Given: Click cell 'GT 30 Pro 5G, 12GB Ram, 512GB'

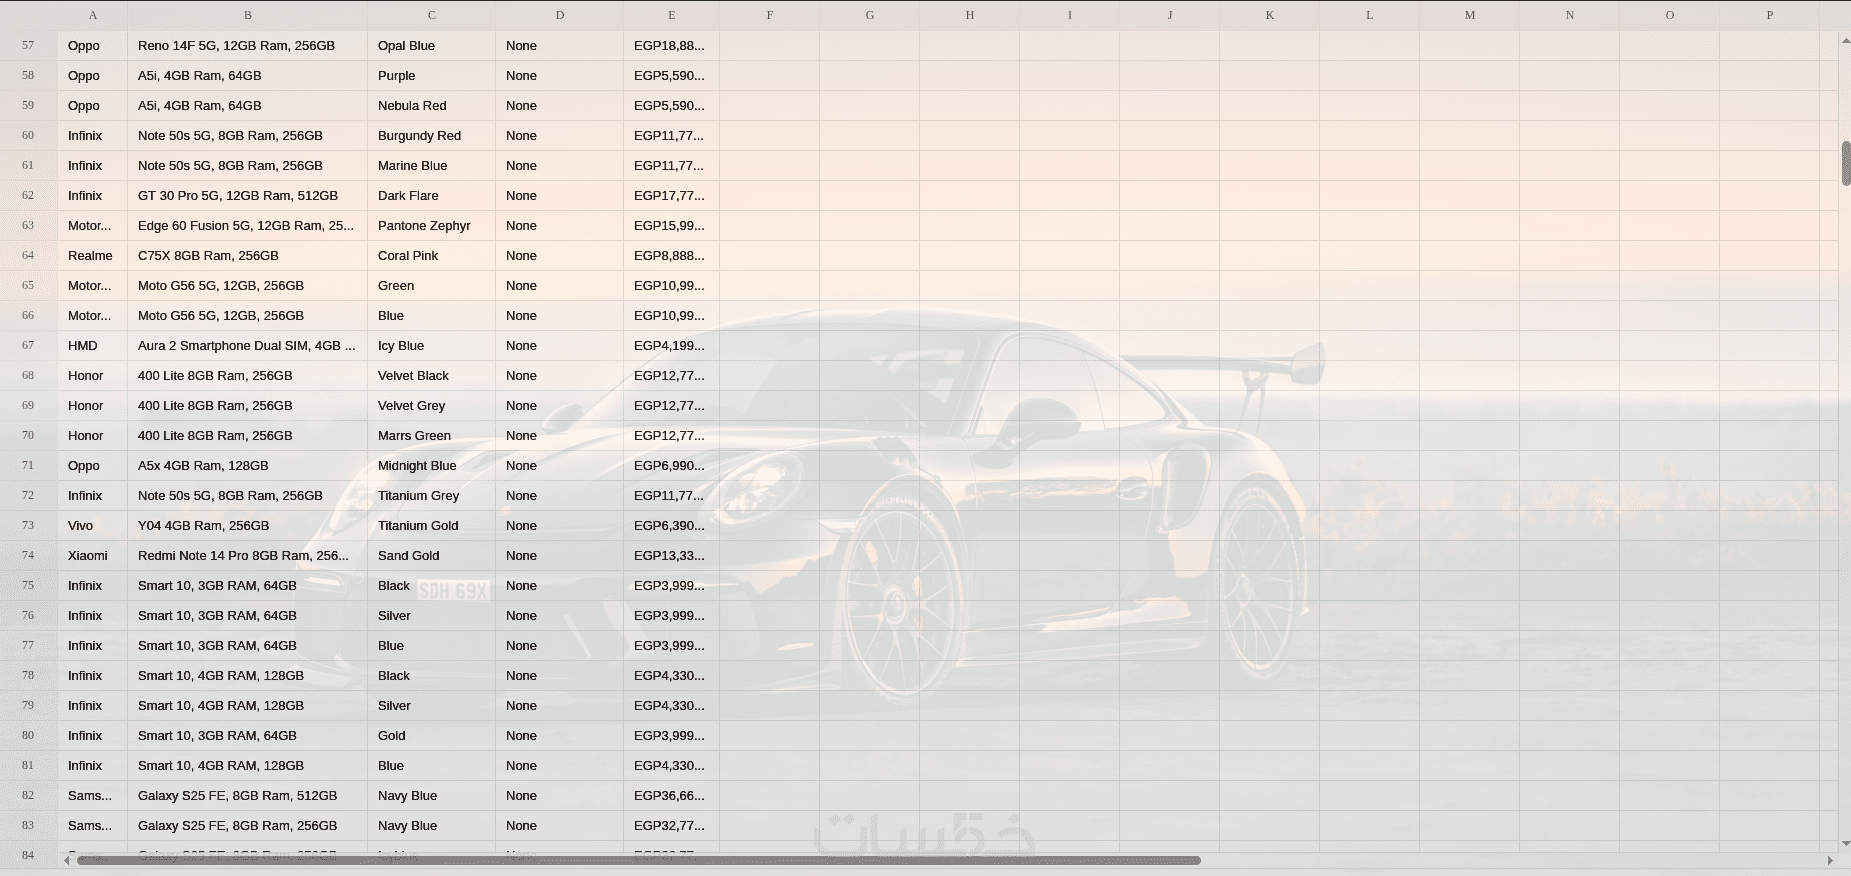Looking at the screenshot, I should click(248, 195).
